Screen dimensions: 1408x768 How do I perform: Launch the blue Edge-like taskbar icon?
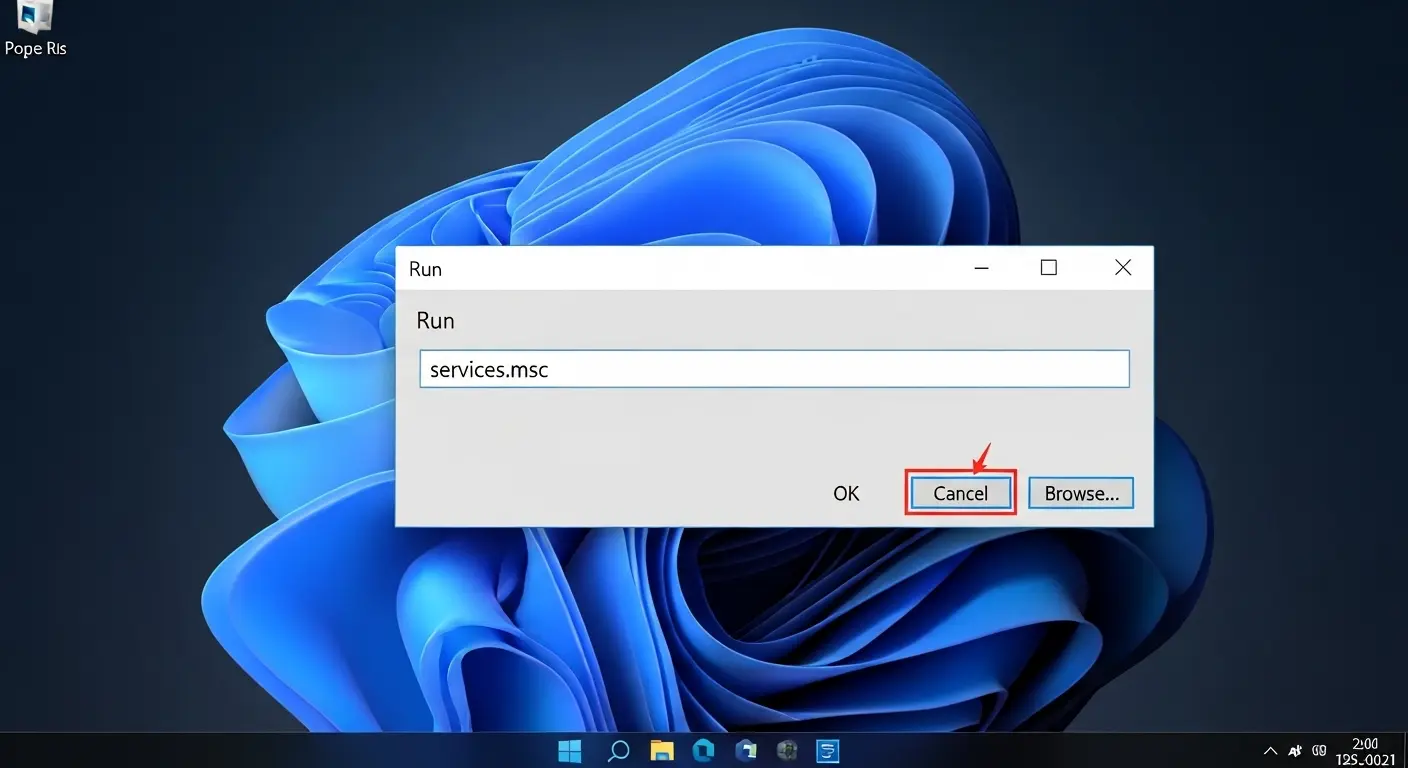coord(704,750)
